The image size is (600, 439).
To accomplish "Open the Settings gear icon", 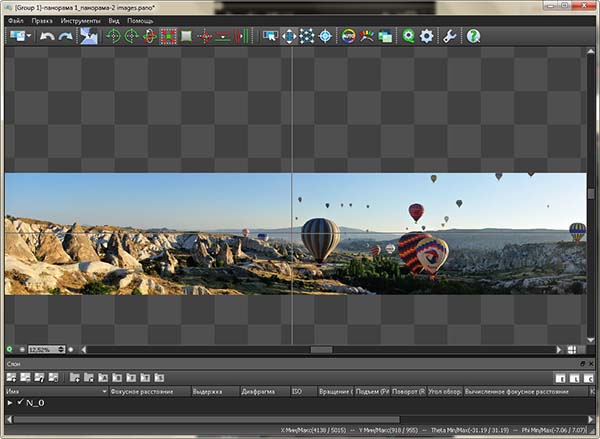I will click(x=427, y=36).
